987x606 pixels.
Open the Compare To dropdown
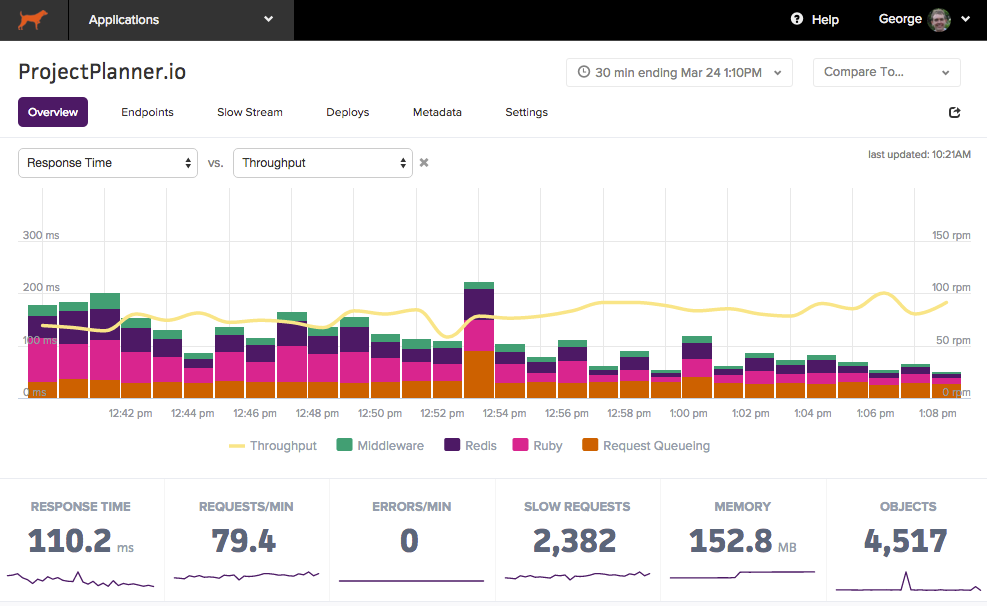886,72
